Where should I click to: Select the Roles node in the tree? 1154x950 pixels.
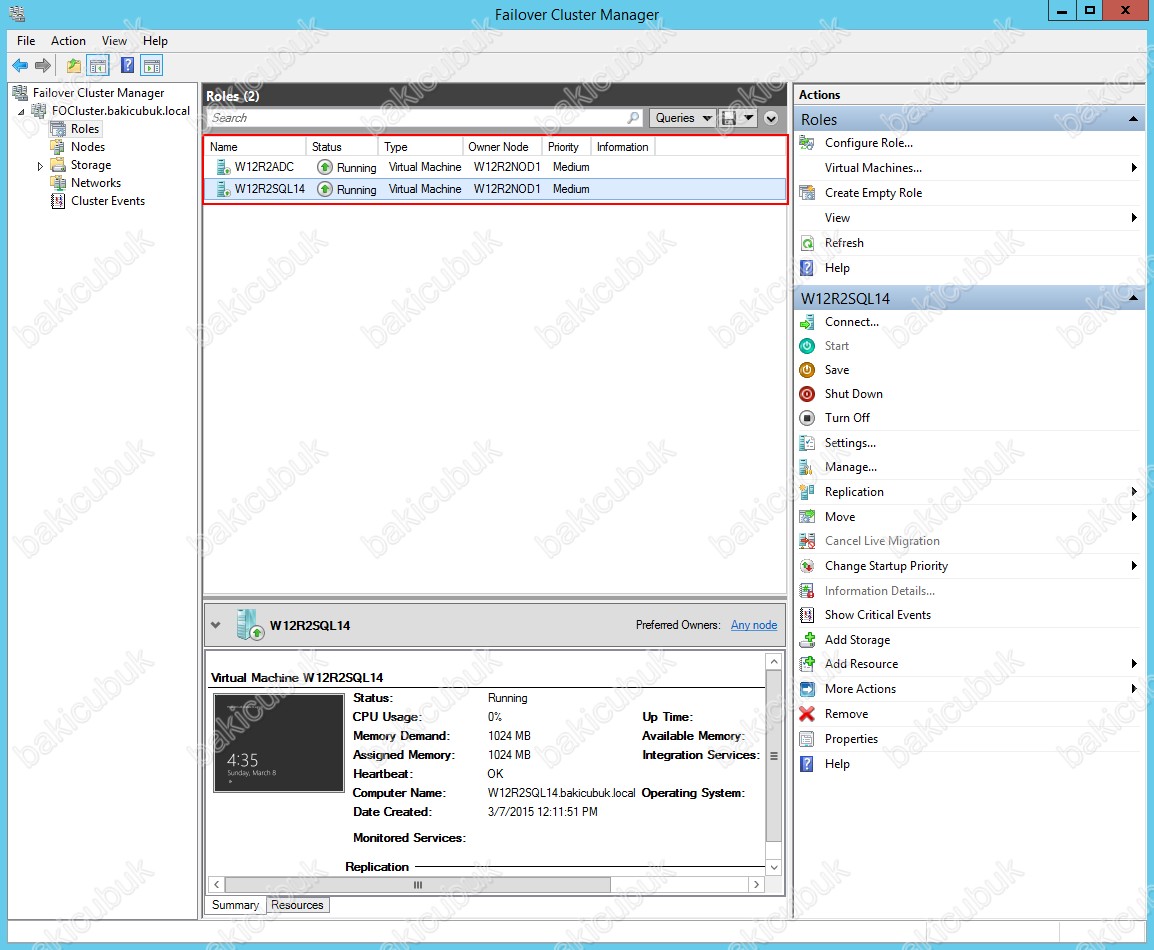[x=85, y=129]
